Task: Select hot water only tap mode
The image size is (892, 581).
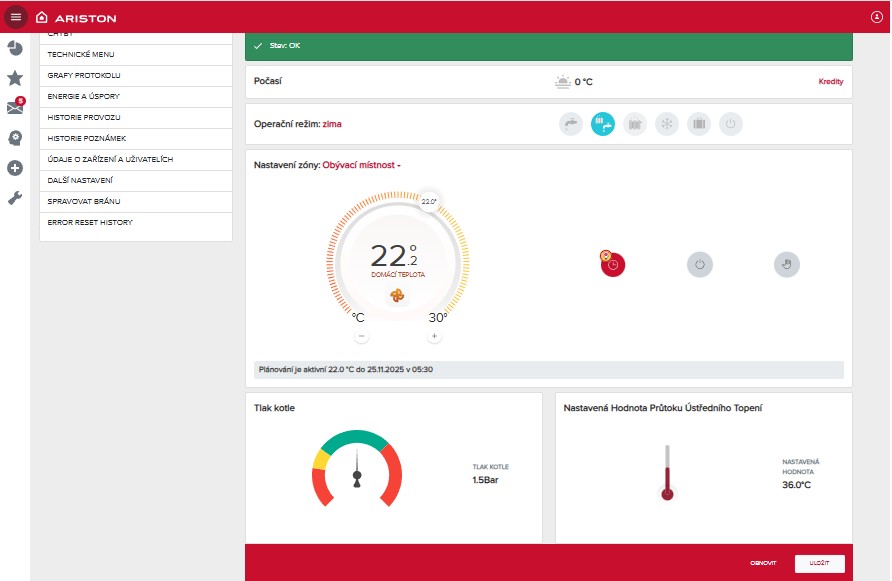Action: coord(571,124)
